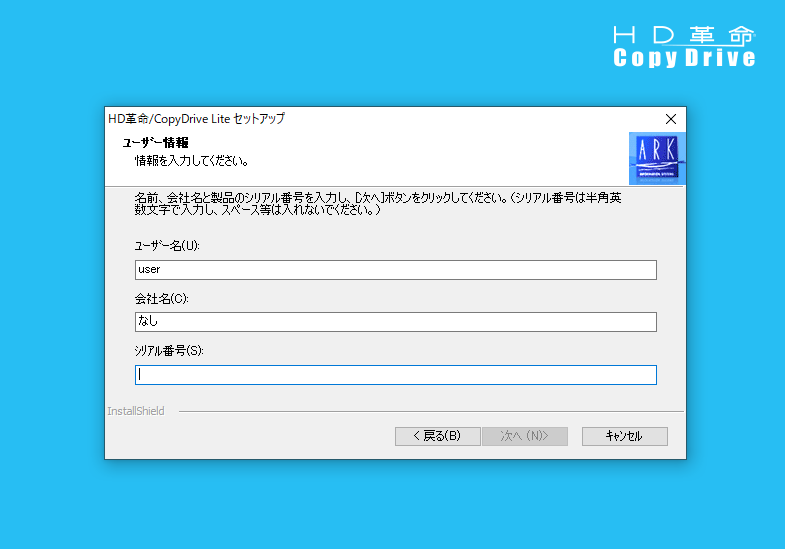Close the setup dialog window
The height and width of the screenshot is (549, 785).
(x=671, y=119)
